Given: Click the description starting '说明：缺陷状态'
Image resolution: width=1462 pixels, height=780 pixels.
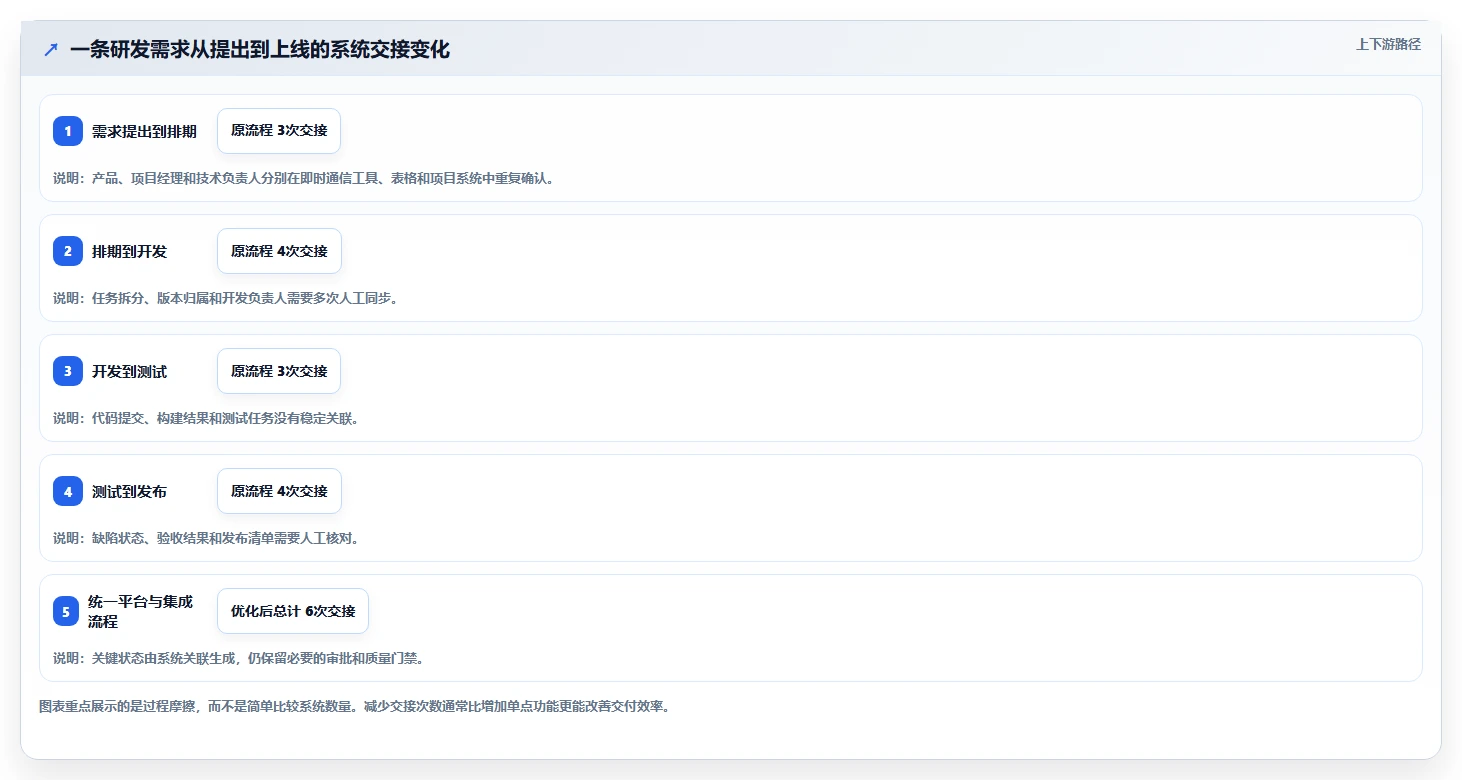Looking at the screenshot, I should 206,538.
